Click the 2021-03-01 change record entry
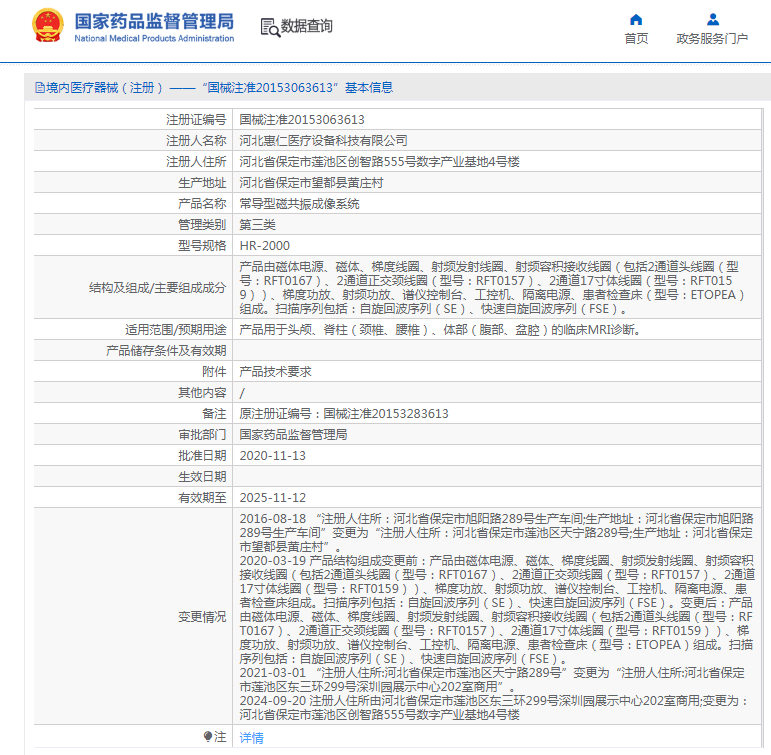The height and width of the screenshot is (755, 771). point(492,679)
